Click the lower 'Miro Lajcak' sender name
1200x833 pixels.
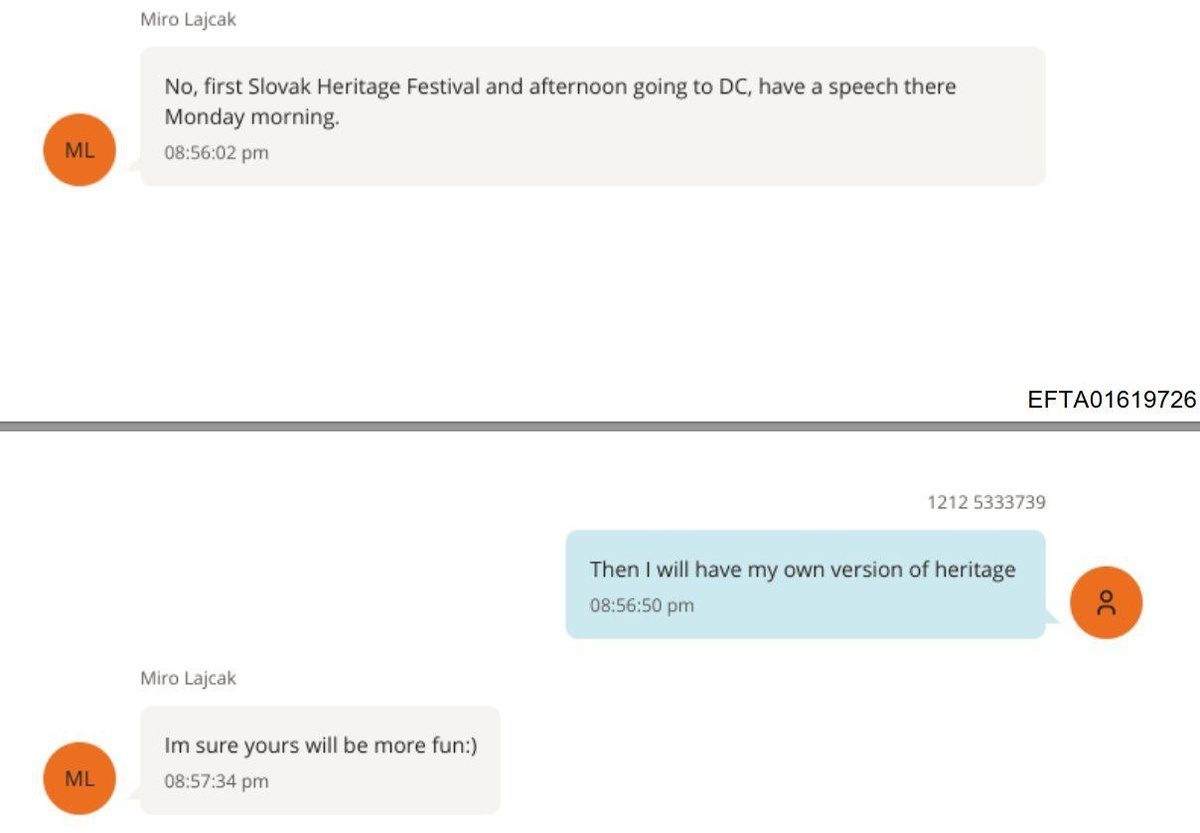pos(188,678)
